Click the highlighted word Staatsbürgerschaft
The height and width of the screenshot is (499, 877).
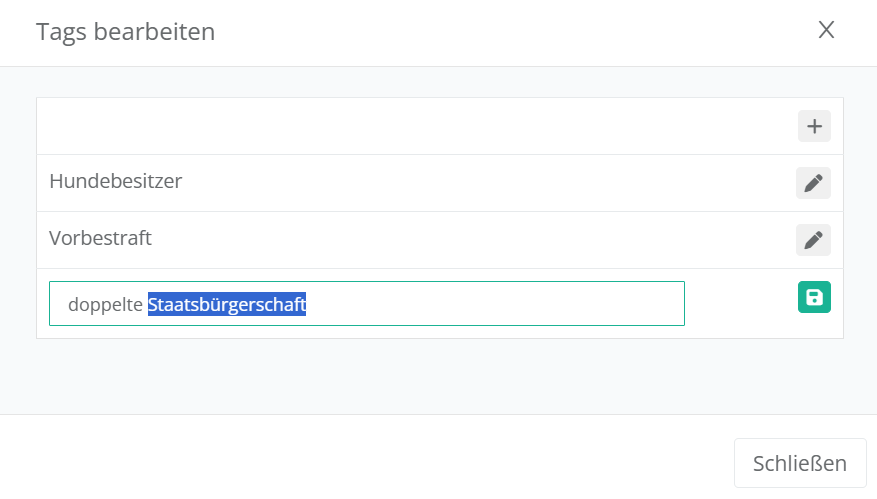pyautogui.click(x=227, y=304)
